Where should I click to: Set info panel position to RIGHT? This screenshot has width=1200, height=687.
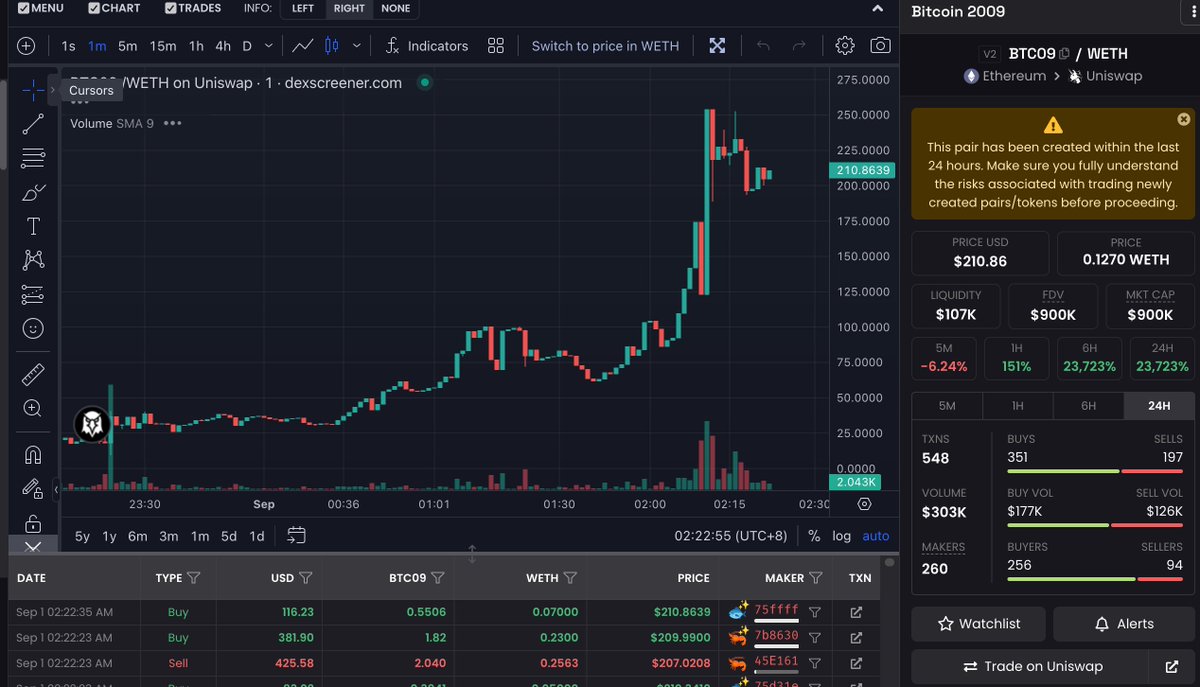pyautogui.click(x=349, y=8)
